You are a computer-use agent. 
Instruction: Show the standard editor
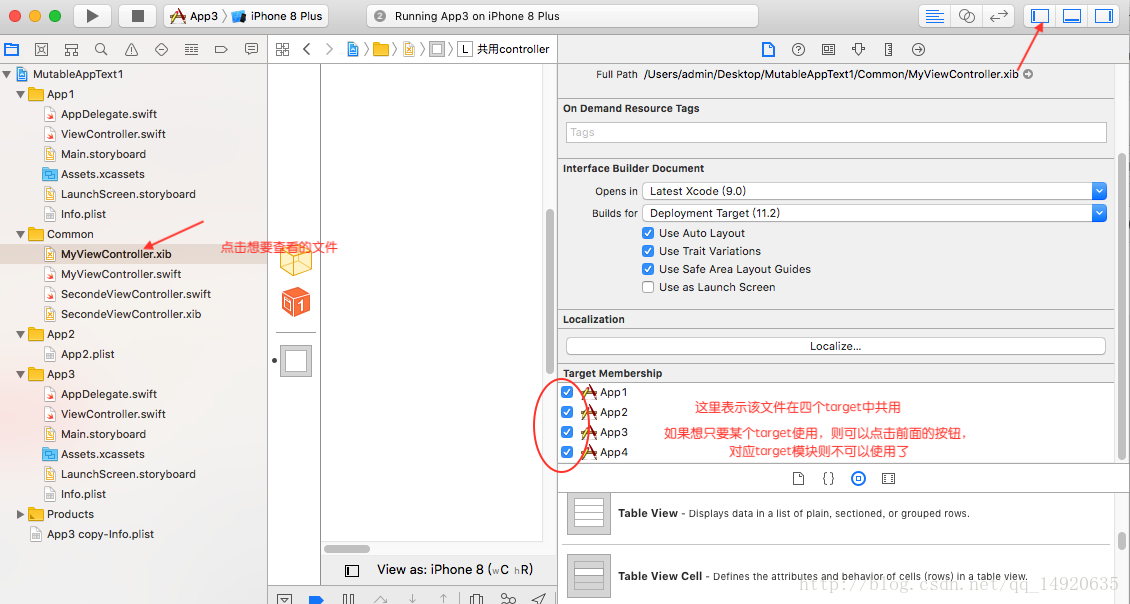click(x=935, y=16)
